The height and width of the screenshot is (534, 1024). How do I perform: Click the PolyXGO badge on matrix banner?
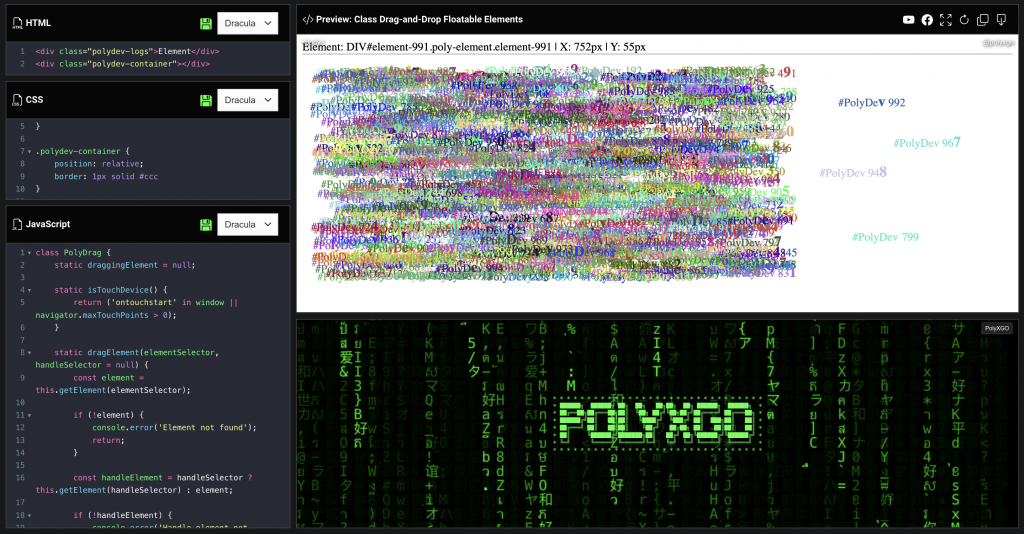click(996, 328)
